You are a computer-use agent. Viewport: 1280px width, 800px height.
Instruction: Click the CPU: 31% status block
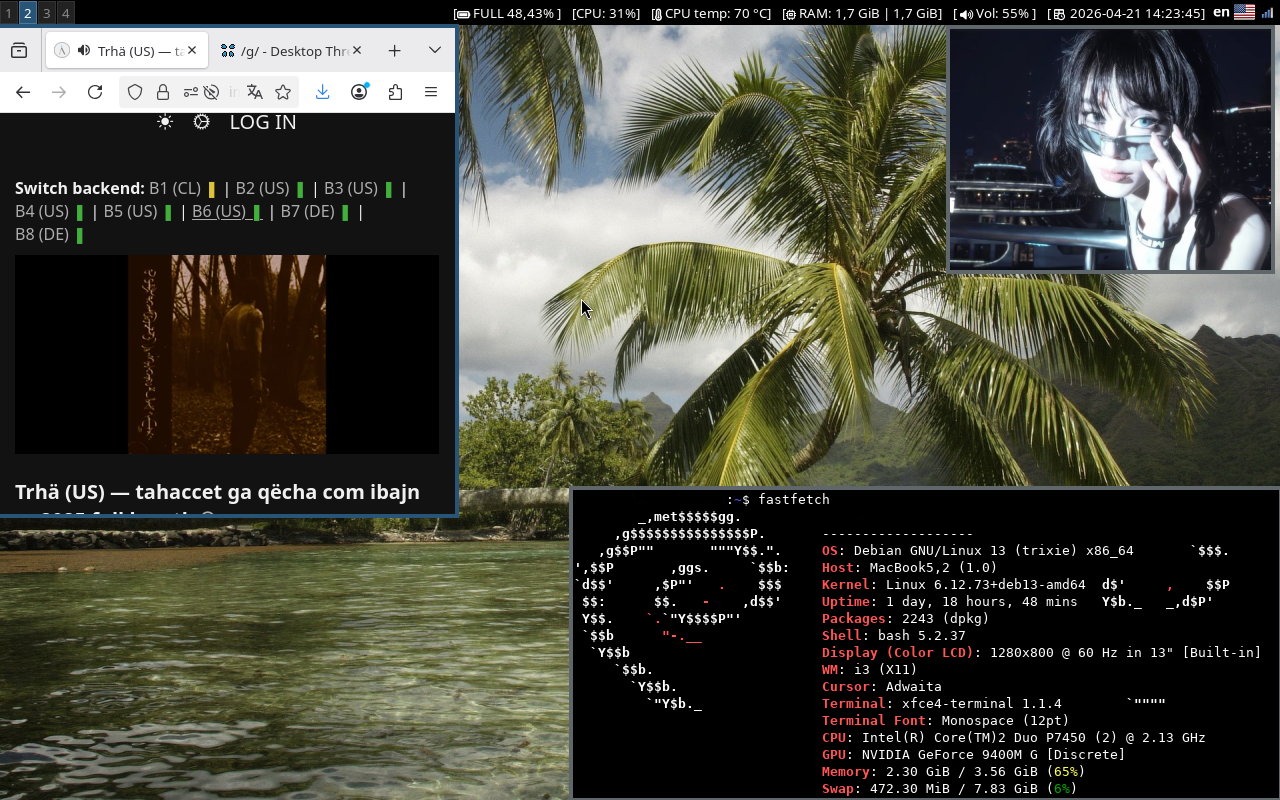coord(606,13)
